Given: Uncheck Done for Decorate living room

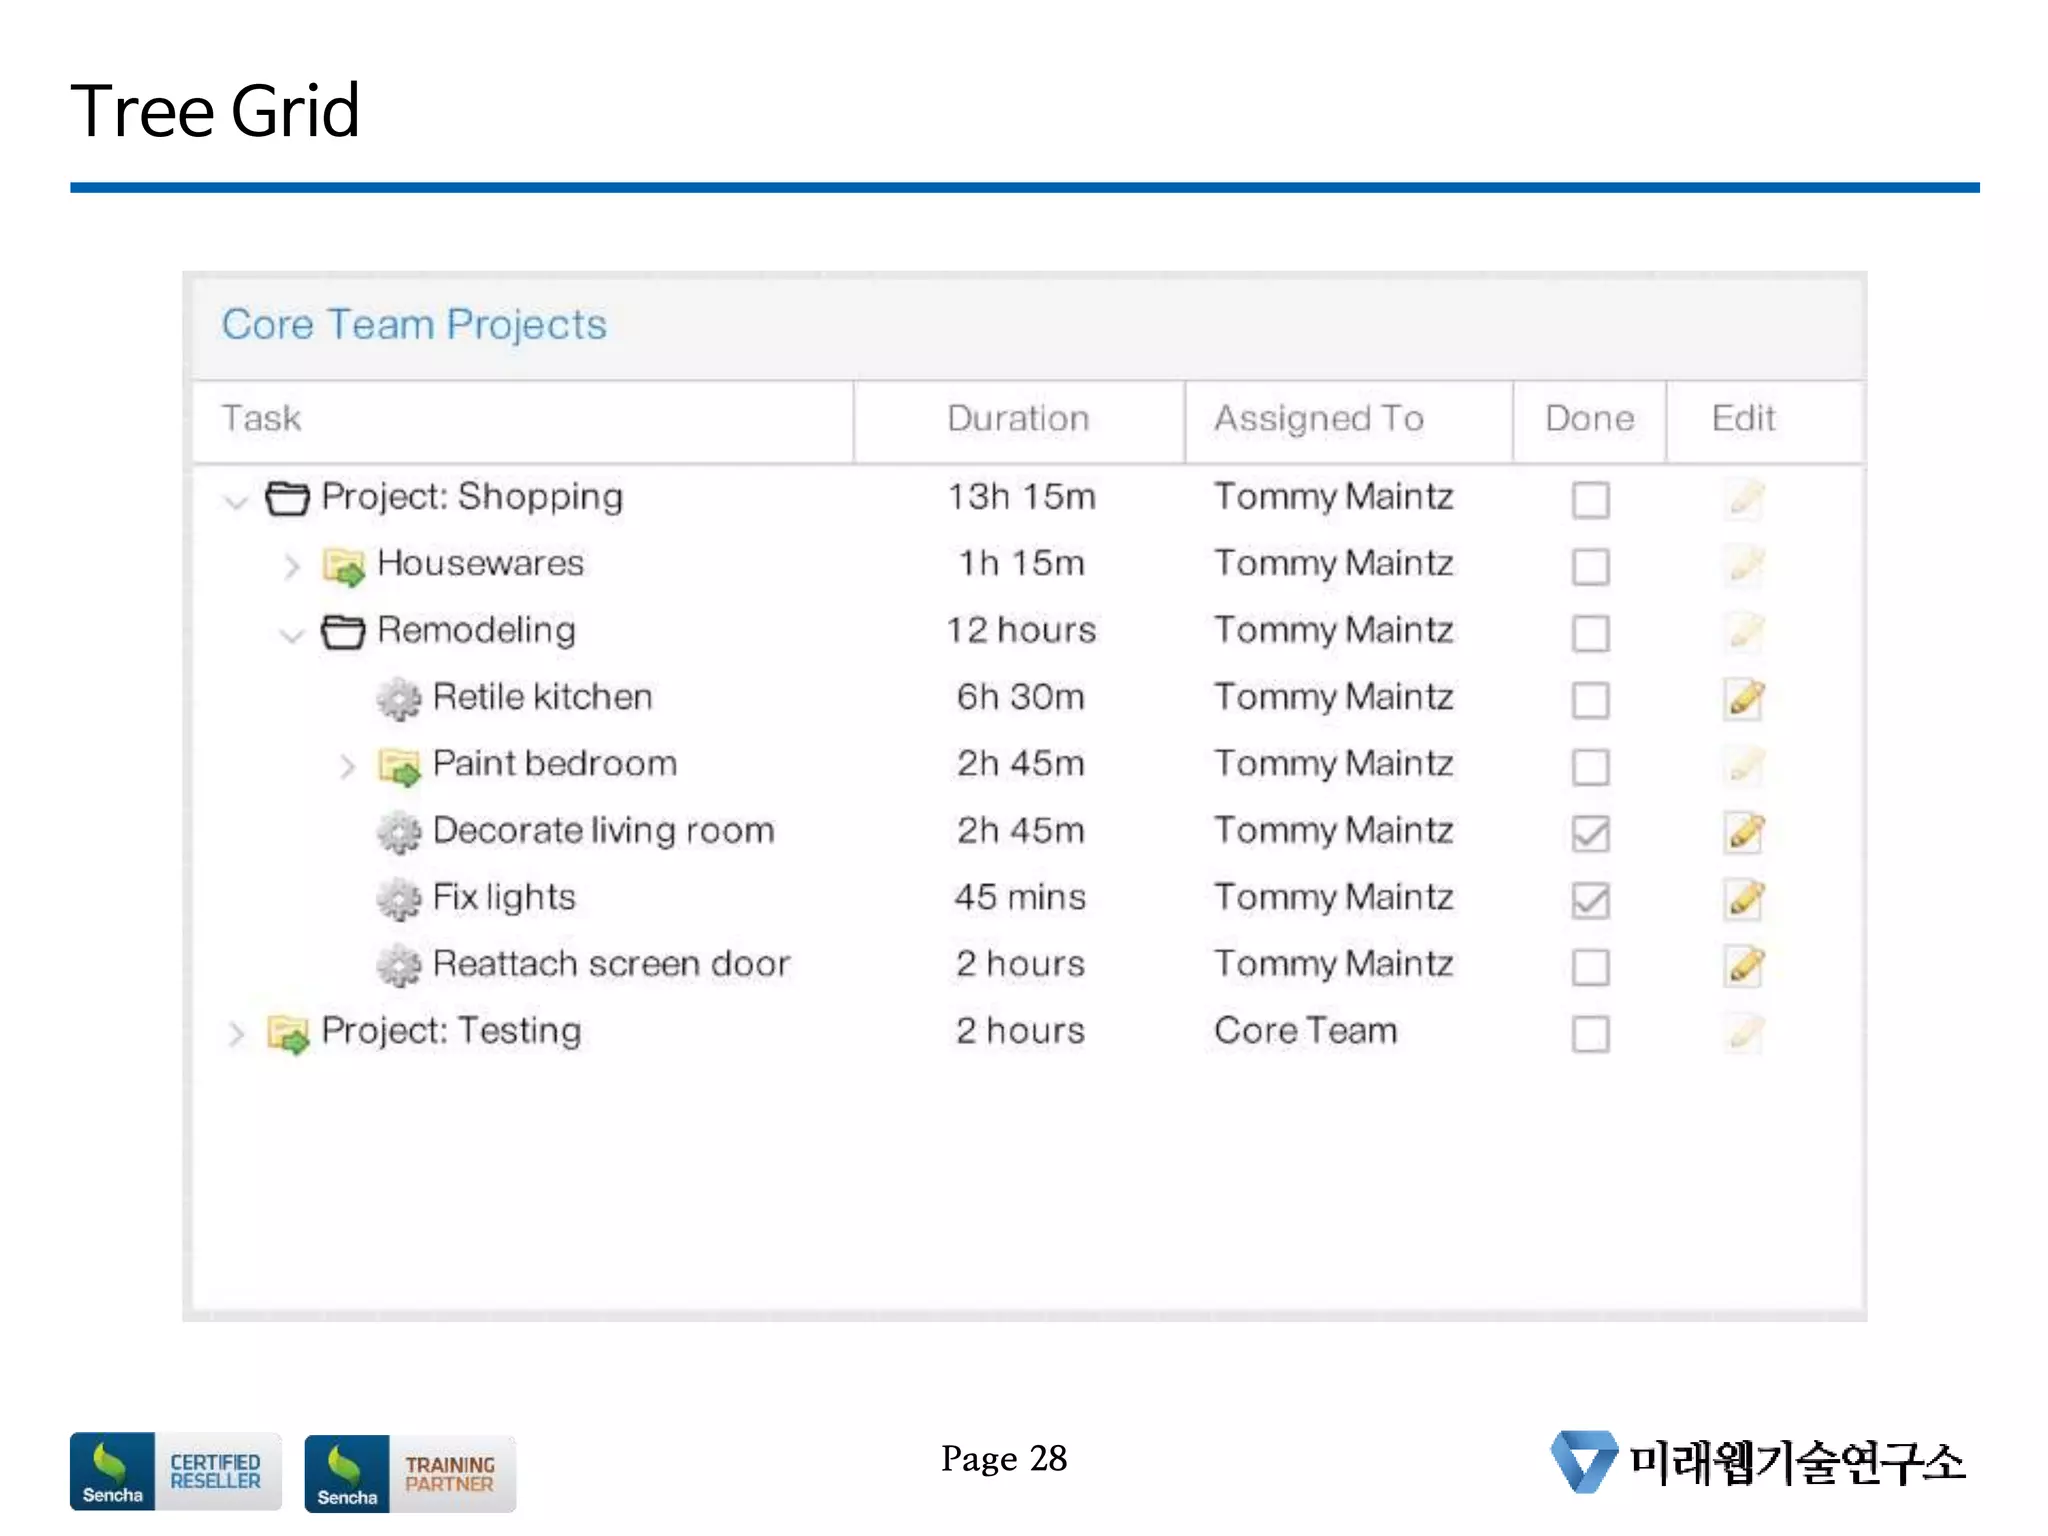Looking at the screenshot, I should 1590,833.
